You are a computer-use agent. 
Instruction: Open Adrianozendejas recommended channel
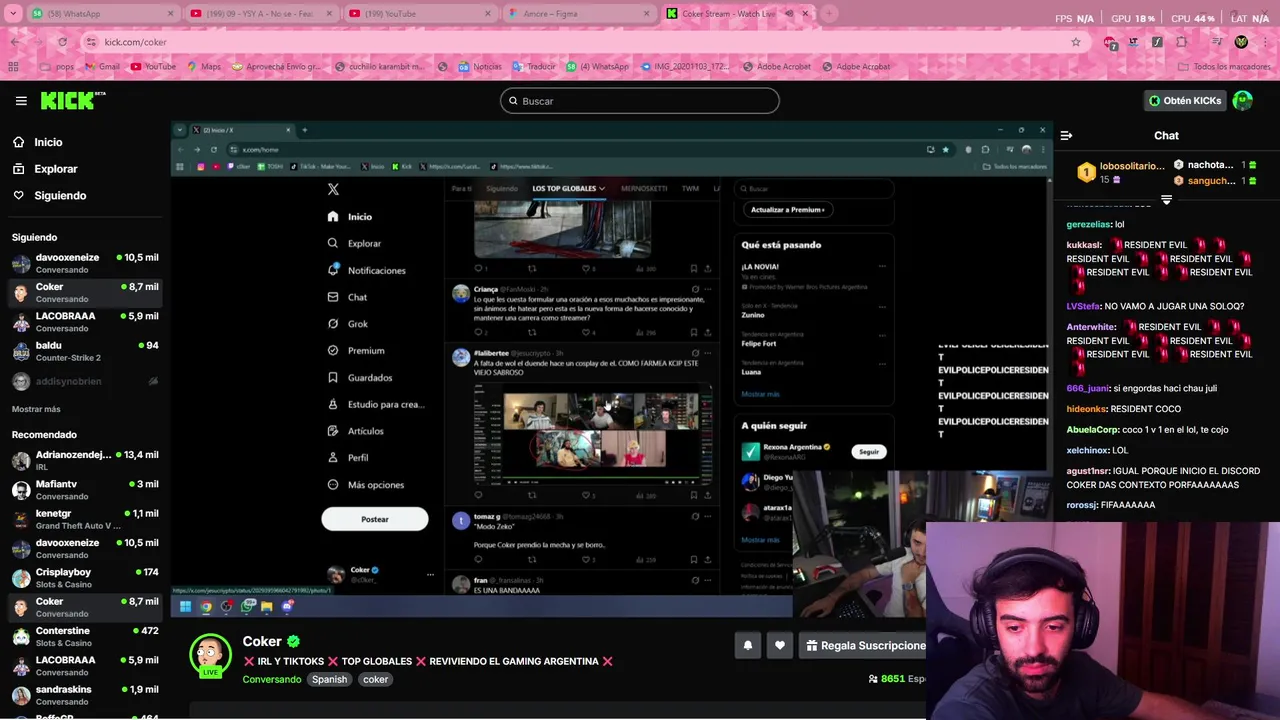(85, 460)
